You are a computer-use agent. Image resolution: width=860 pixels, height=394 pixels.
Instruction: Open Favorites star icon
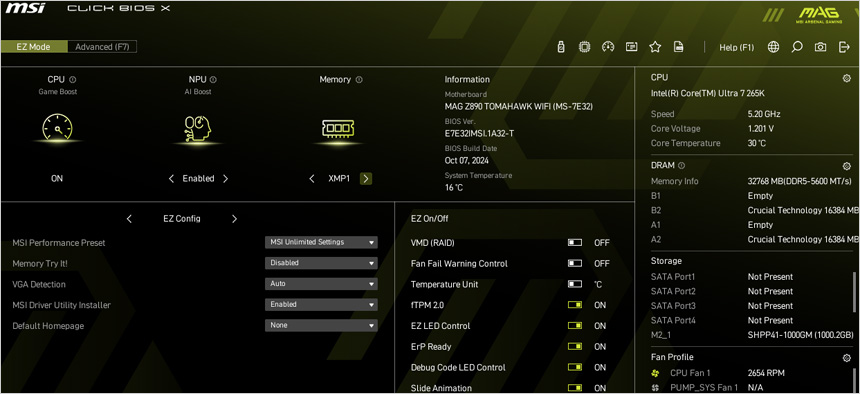click(655, 47)
